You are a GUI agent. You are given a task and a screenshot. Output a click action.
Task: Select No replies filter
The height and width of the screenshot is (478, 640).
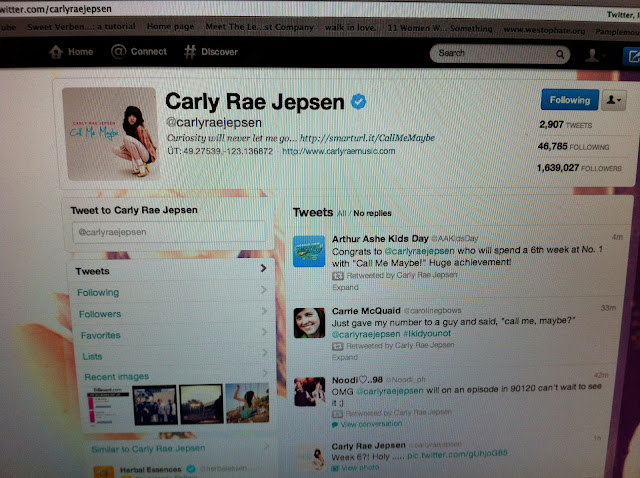pyautogui.click(x=372, y=213)
